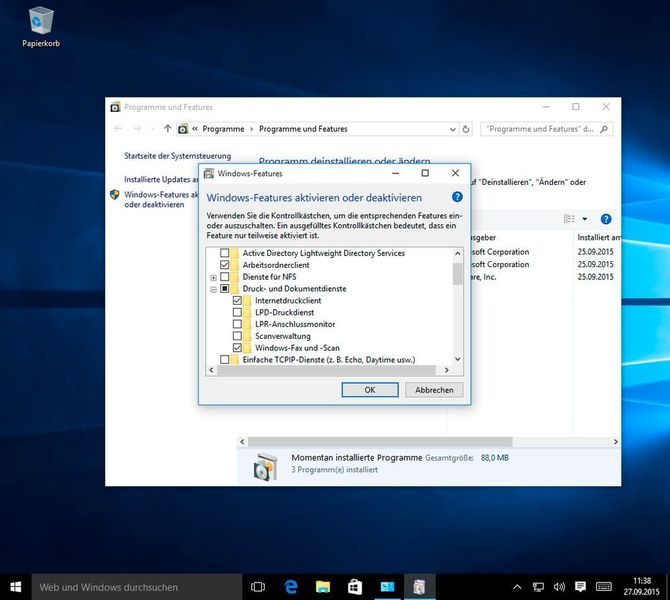Click the taskbar clock showing 11:38
This screenshot has height=600, width=670.
(x=641, y=586)
